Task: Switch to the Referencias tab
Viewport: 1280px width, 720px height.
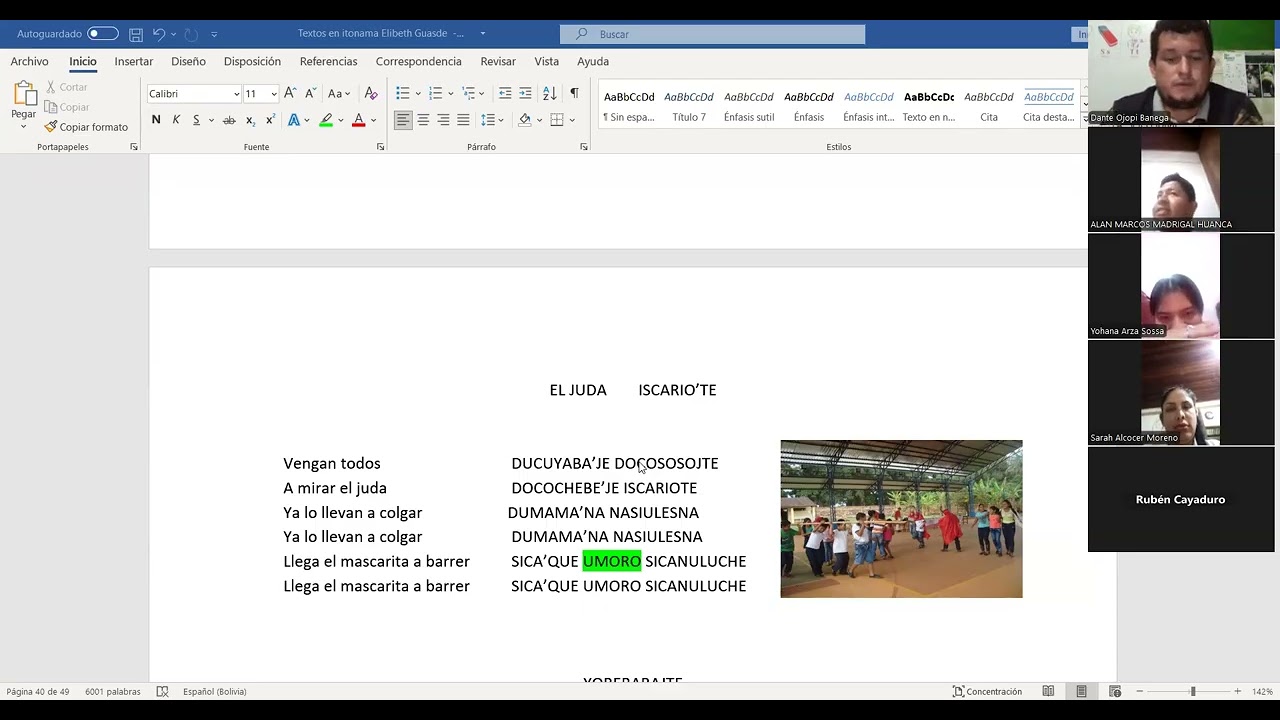Action: click(x=328, y=61)
